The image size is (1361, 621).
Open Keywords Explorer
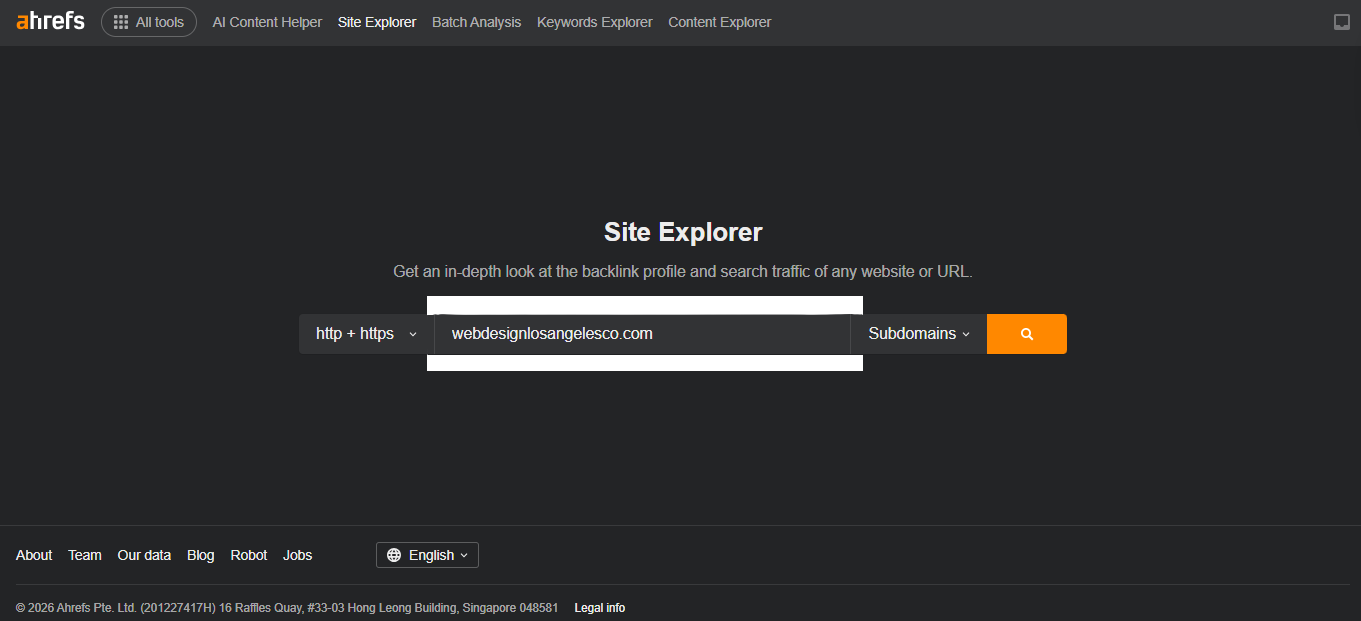click(x=595, y=22)
